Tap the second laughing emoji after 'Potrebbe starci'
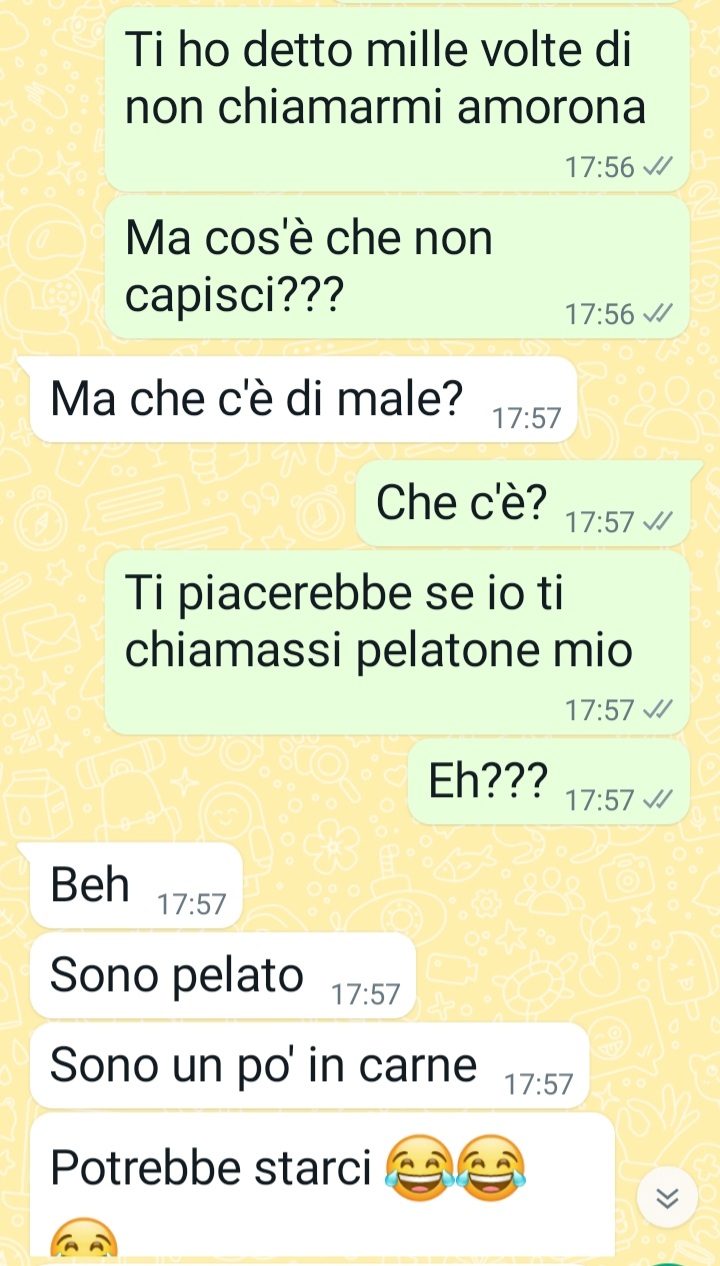The image size is (720, 1266). [x=490, y=1167]
